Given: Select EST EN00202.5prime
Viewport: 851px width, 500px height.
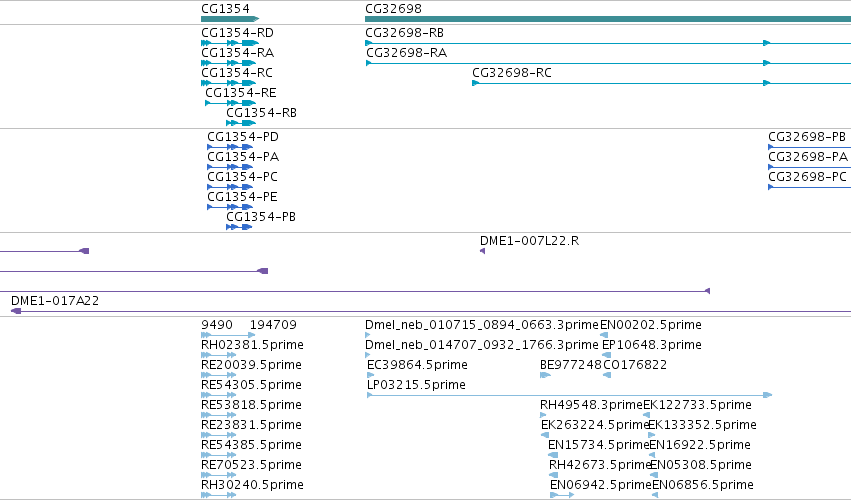Looking at the screenshot, I should tap(651, 325).
